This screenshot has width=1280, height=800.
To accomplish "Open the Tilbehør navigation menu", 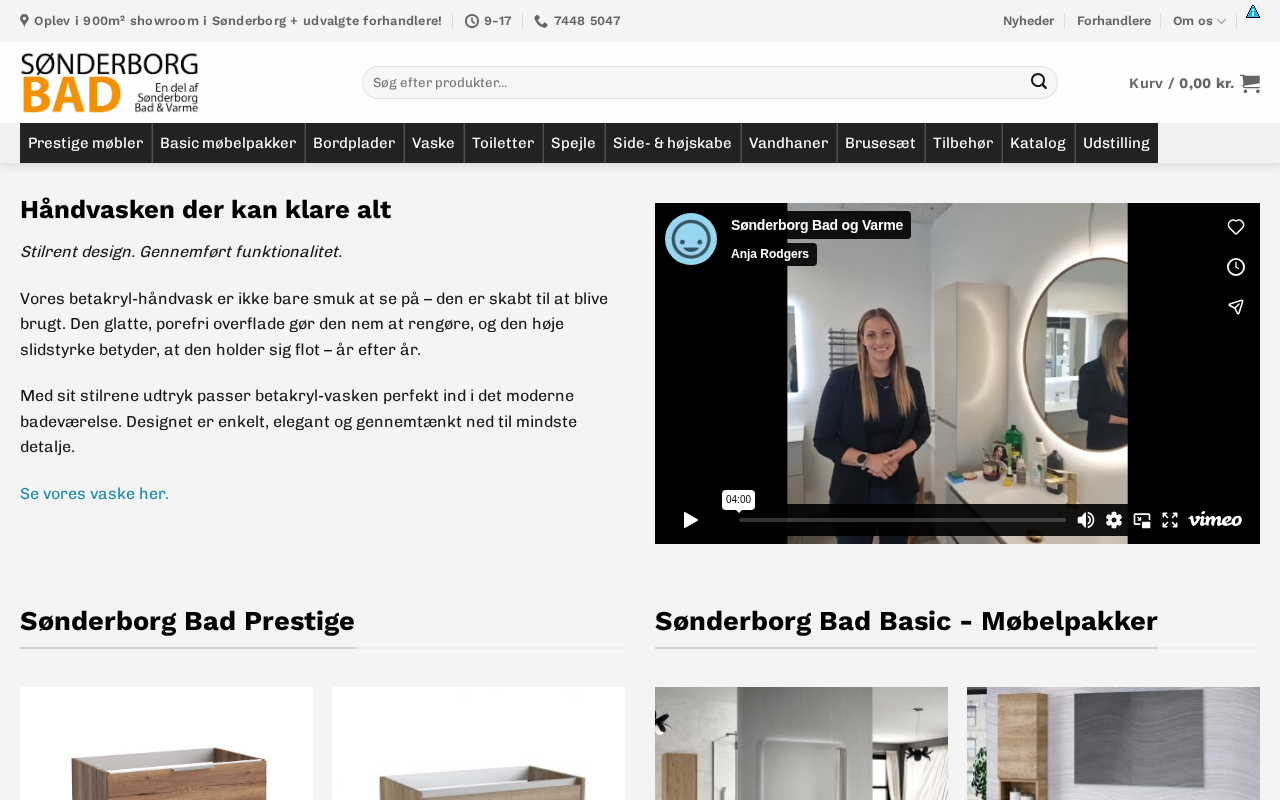I will [x=963, y=143].
